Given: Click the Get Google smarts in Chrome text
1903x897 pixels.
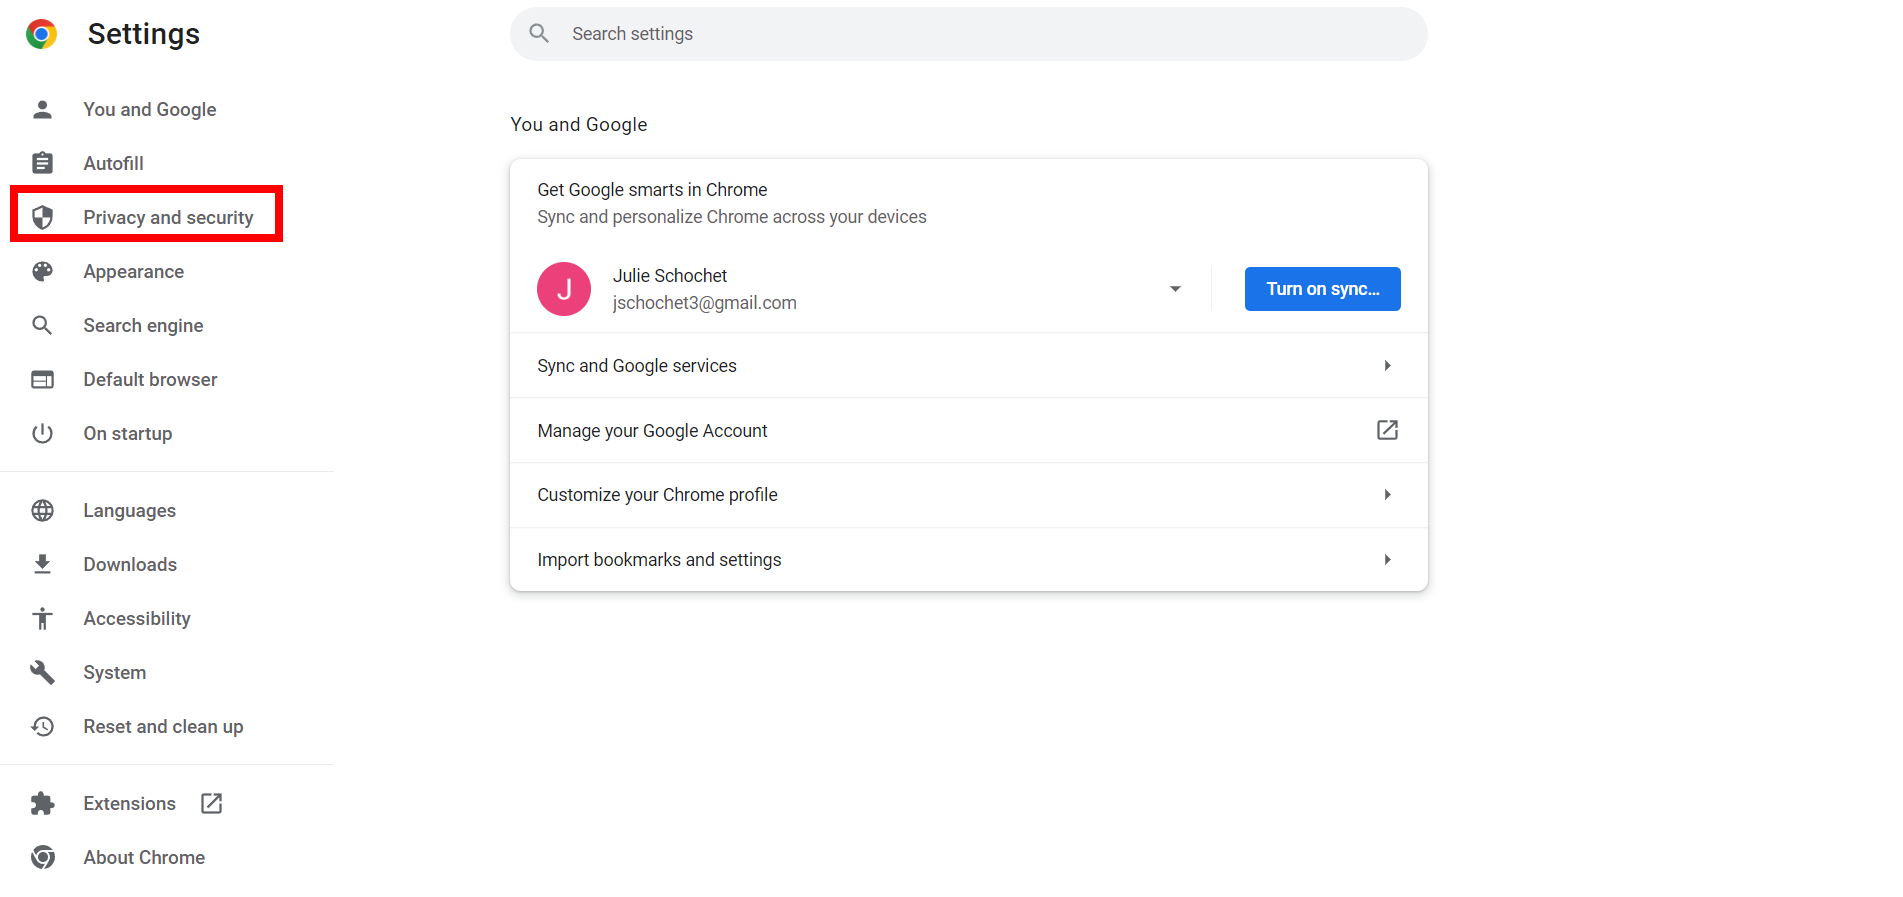Looking at the screenshot, I should click(652, 190).
